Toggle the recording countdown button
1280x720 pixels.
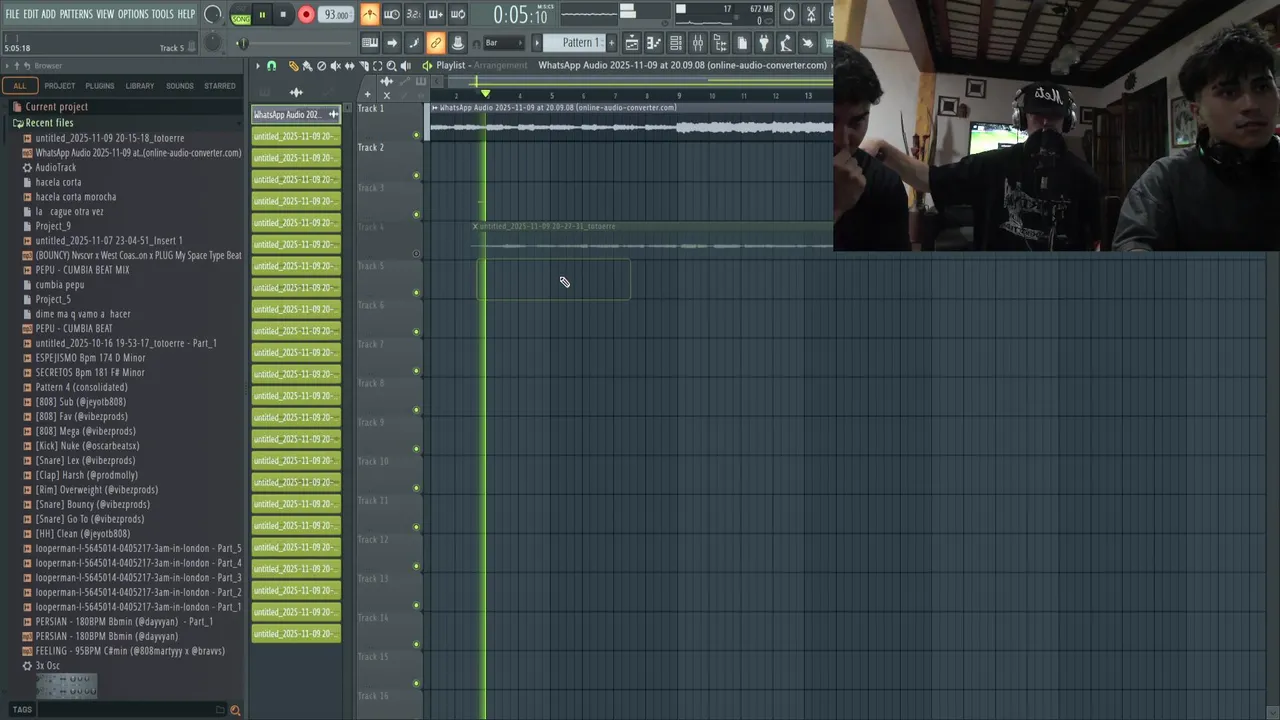pyautogui.click(x=413, y=14)
